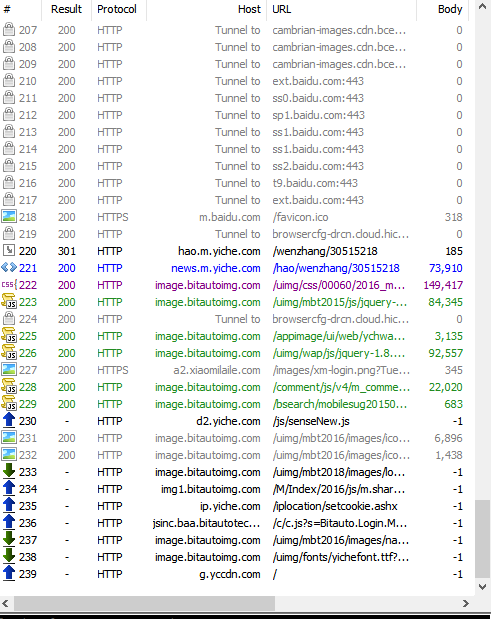This screenshot has height=619, width=491.
Task: Click the green download arrow of session 233
Action: (x=9, y=471)
